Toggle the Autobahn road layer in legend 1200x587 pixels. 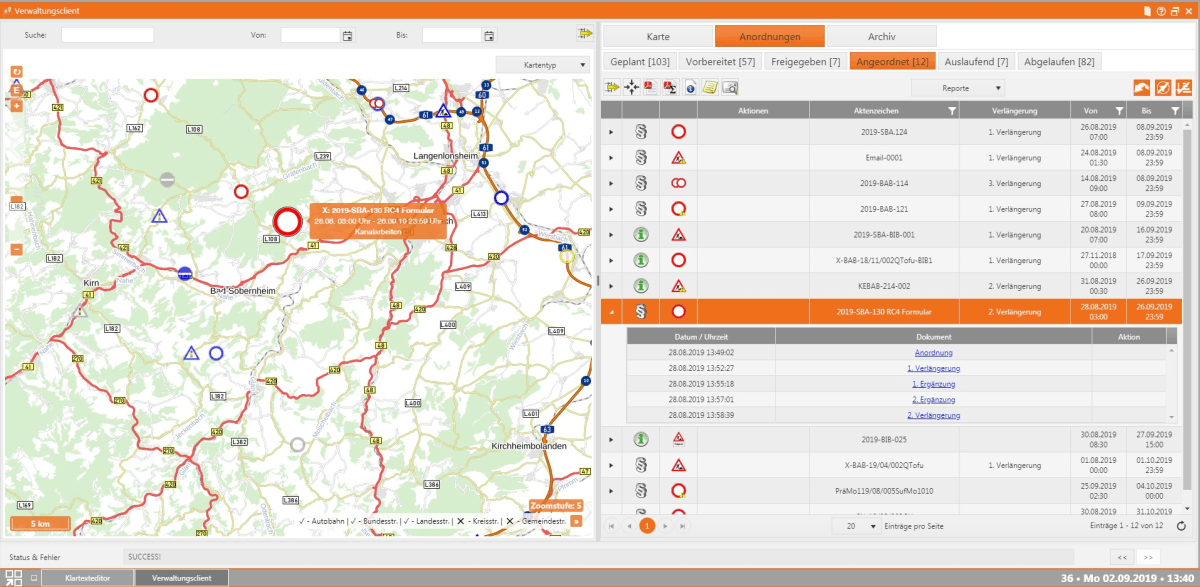tap(303, 521)
